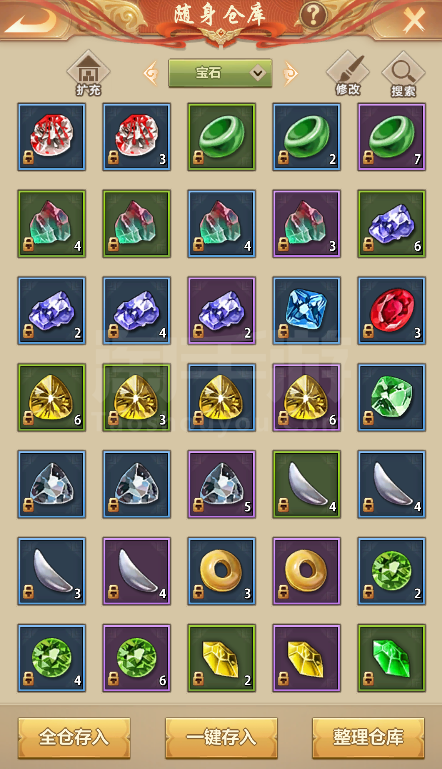The width and height of the screenshot is (442, 769).
Task: Open the 宝石 category dropdown
Action: coord(220,74)
